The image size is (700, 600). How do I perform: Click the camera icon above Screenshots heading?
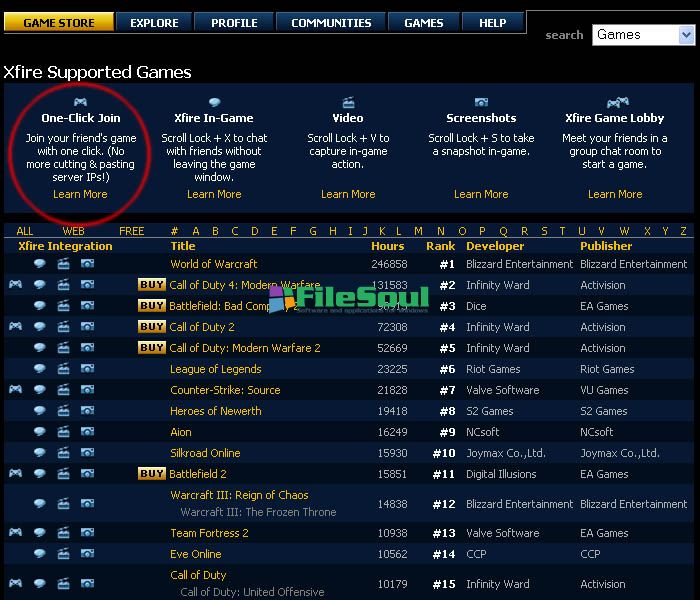481,102
